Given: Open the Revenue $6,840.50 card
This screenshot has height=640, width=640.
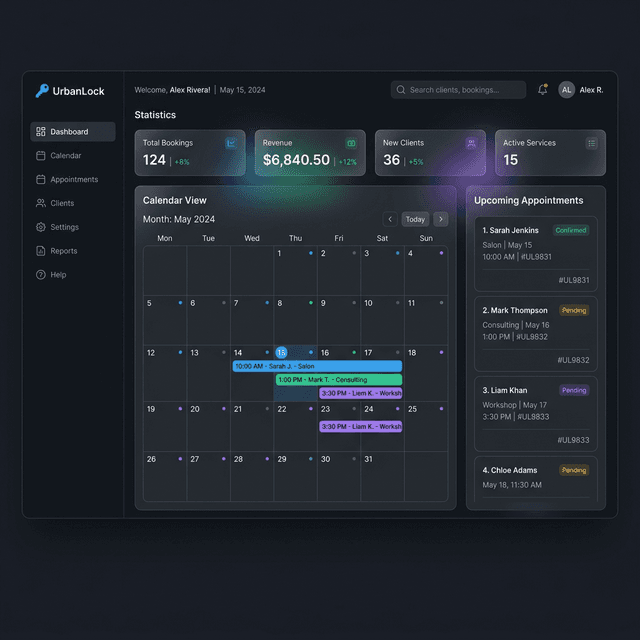Looking at the screenshot, I should pos(310,153).
